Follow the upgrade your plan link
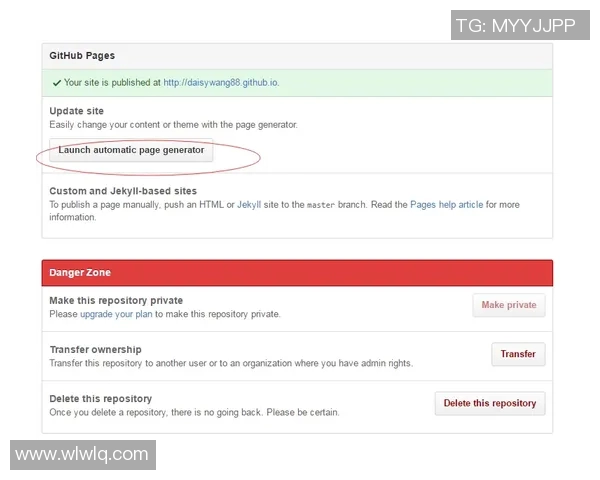 pos(117,314)
